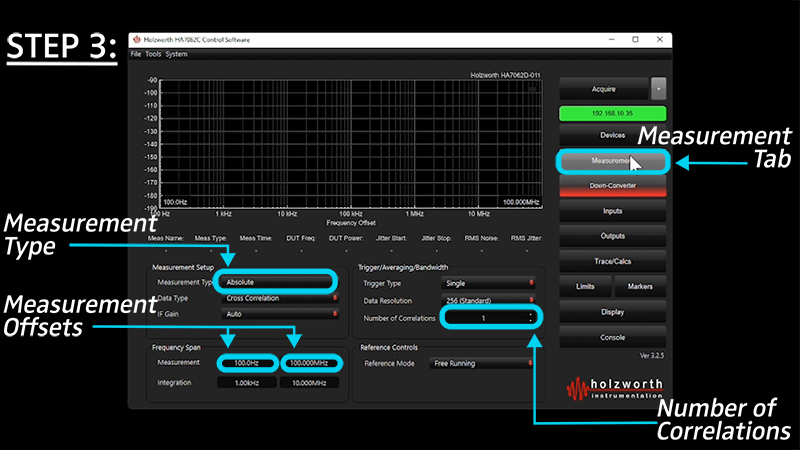Close the Holzworth control window
Screen dimensions: 800x450
(x=660, y=39)
